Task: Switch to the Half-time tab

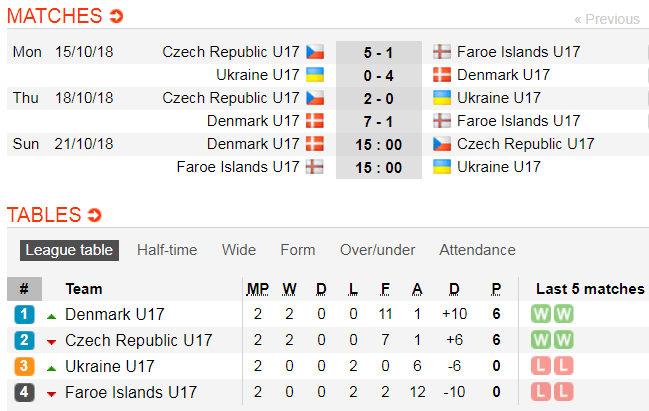Action: [x=167, y=250]
